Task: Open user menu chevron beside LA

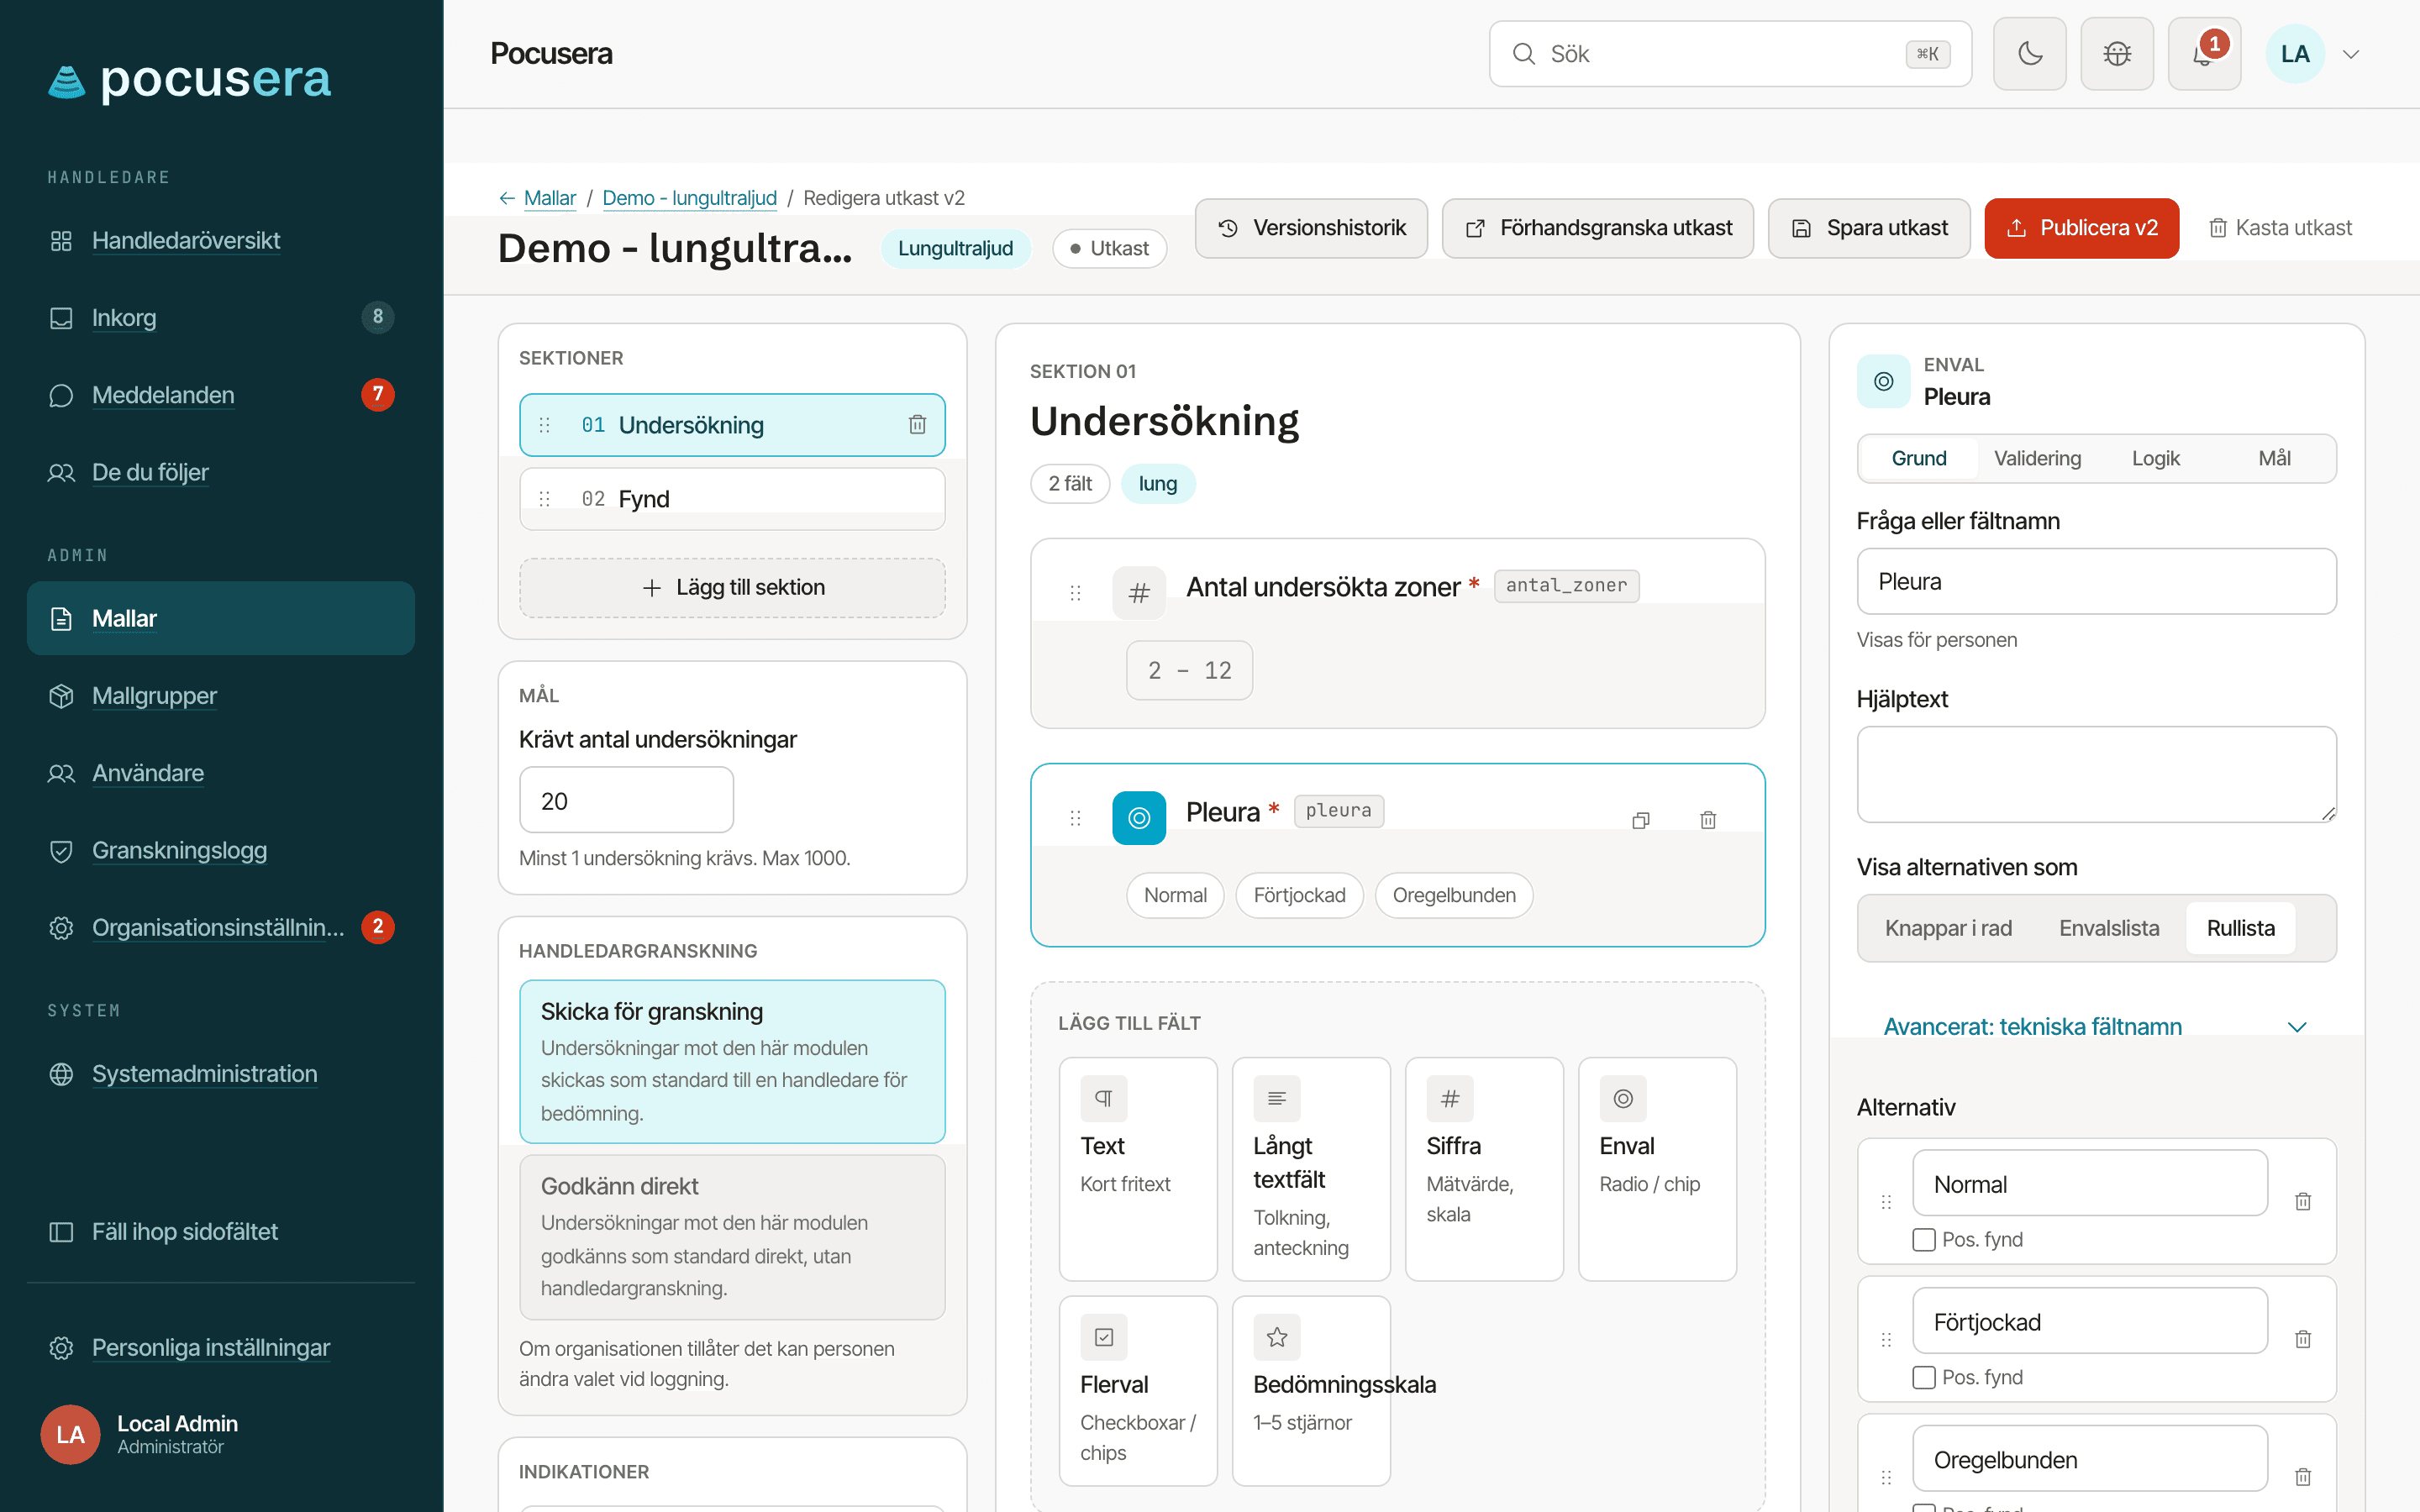Action: 2351,54
